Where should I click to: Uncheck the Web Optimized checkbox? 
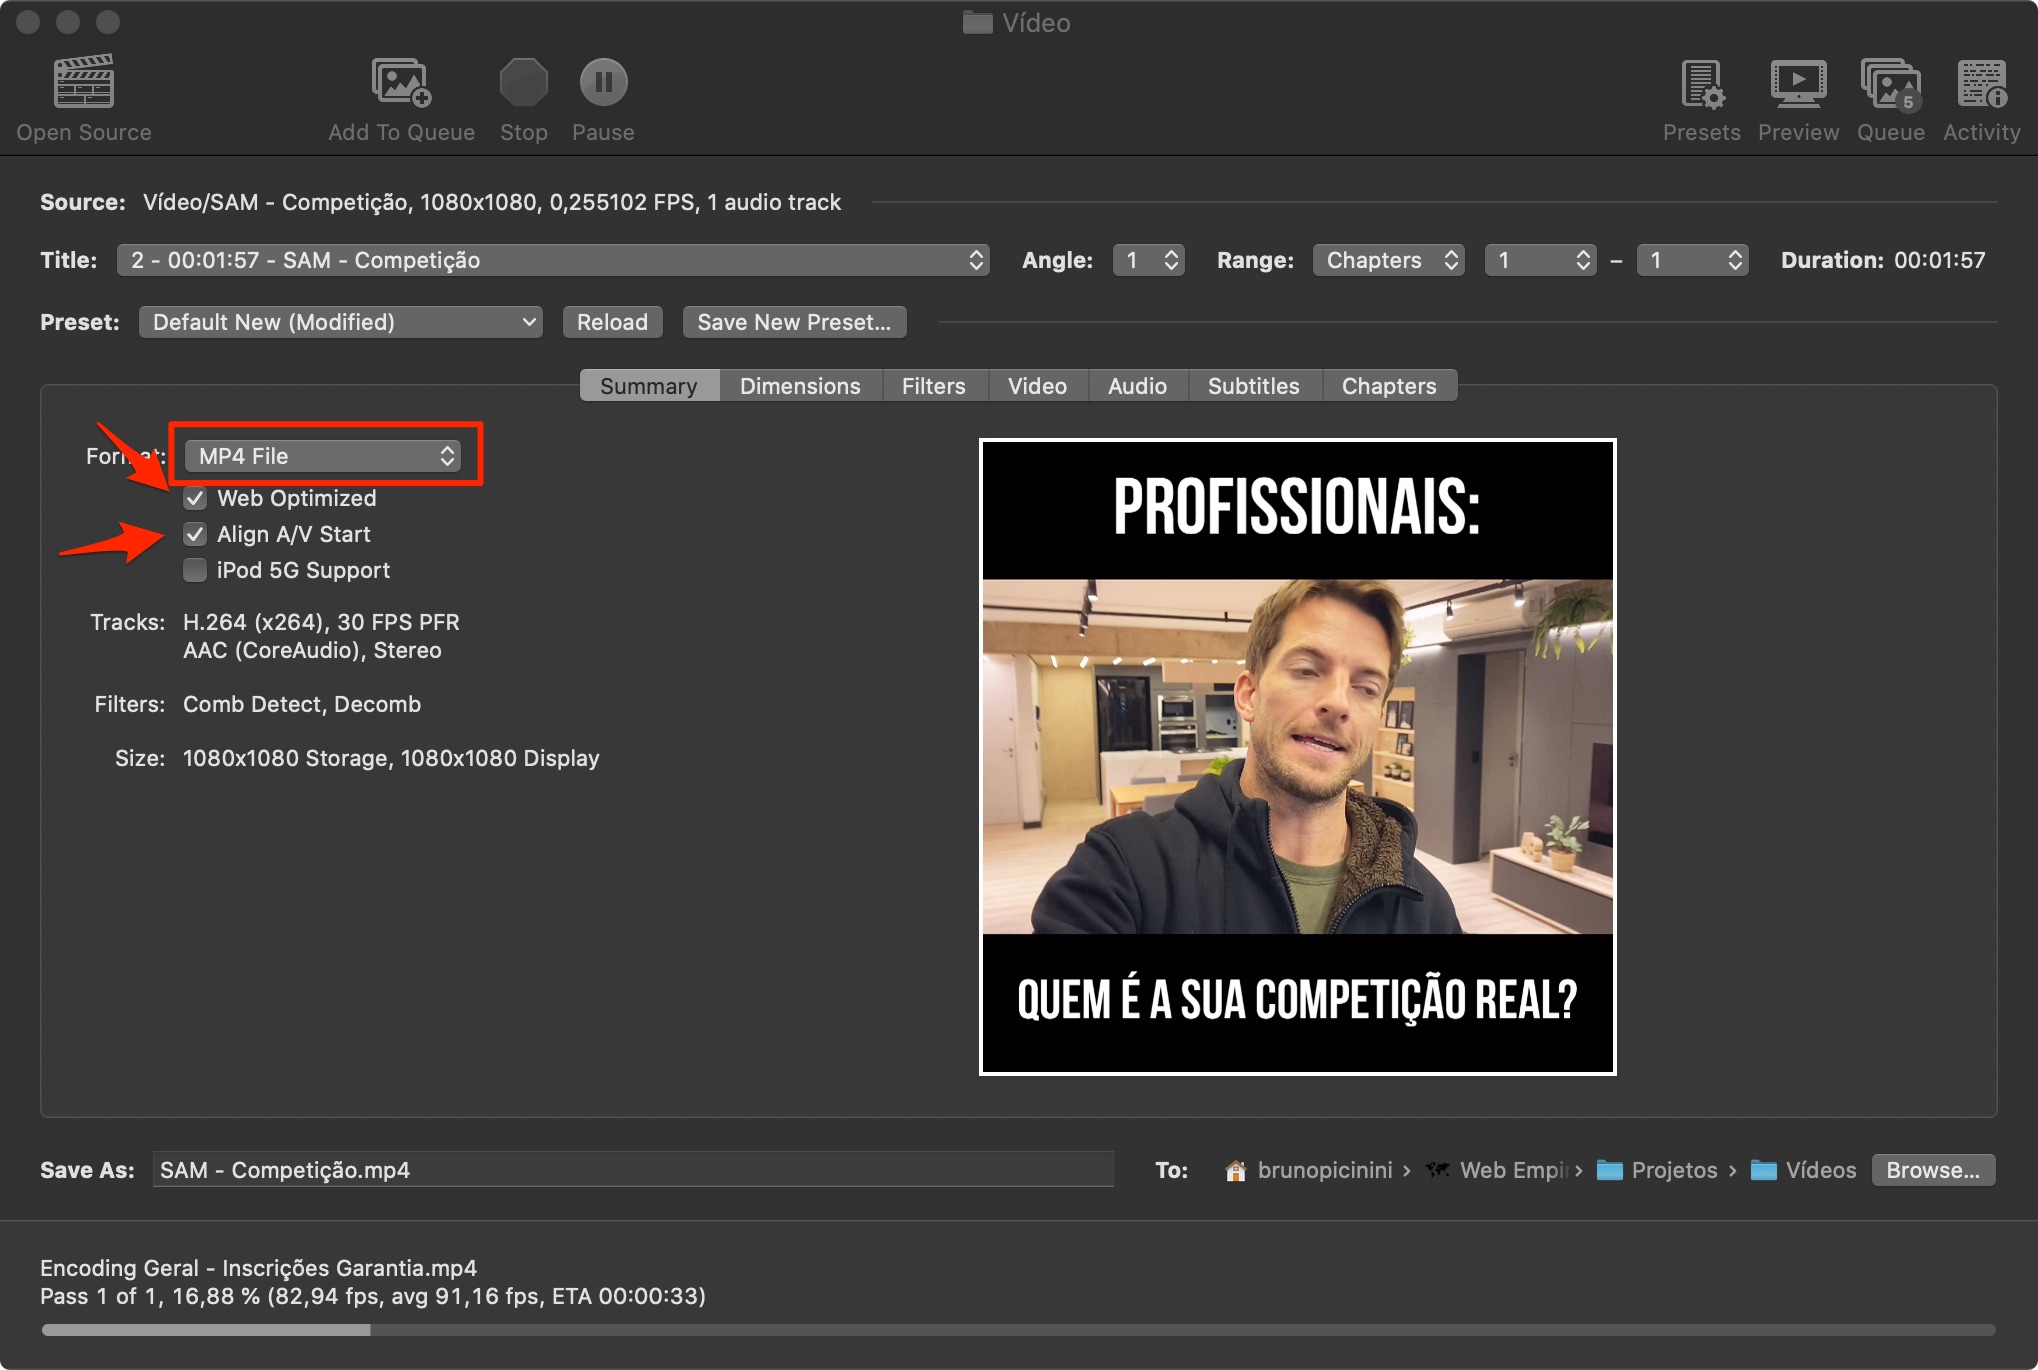(195, 498)
